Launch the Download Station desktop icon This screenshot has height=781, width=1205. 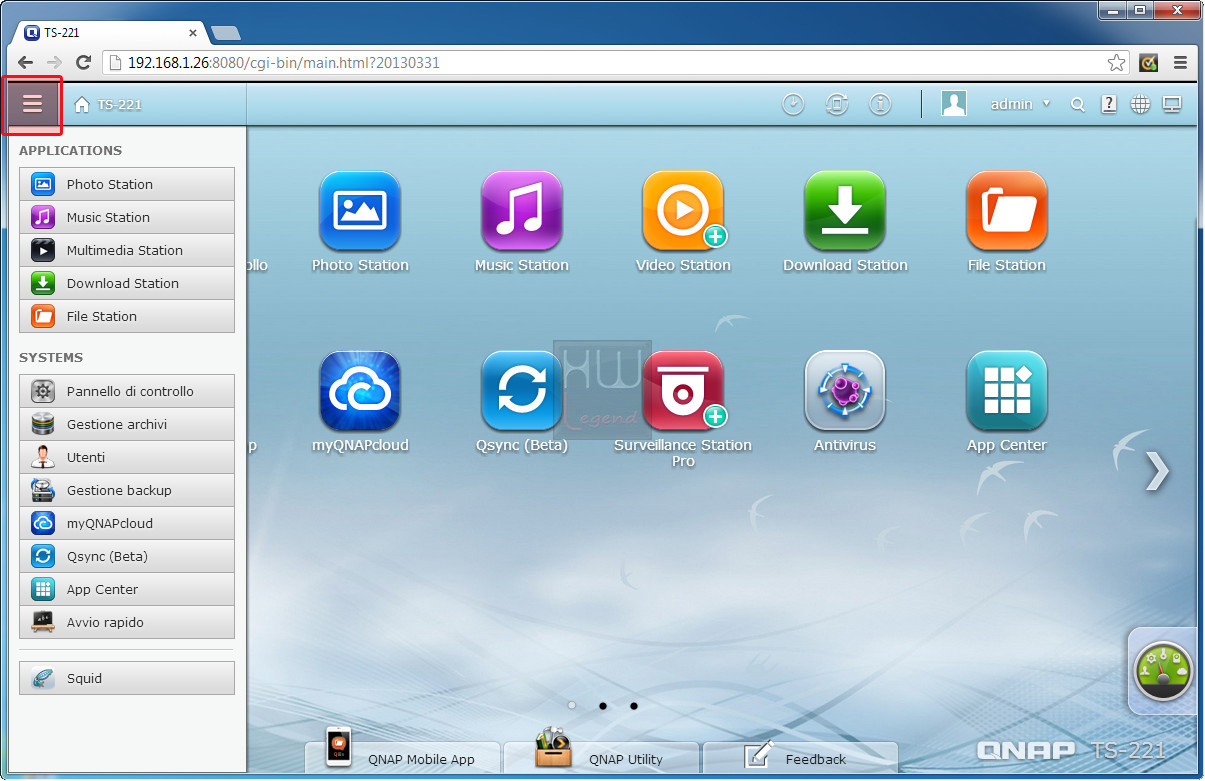tap(845, 211)
